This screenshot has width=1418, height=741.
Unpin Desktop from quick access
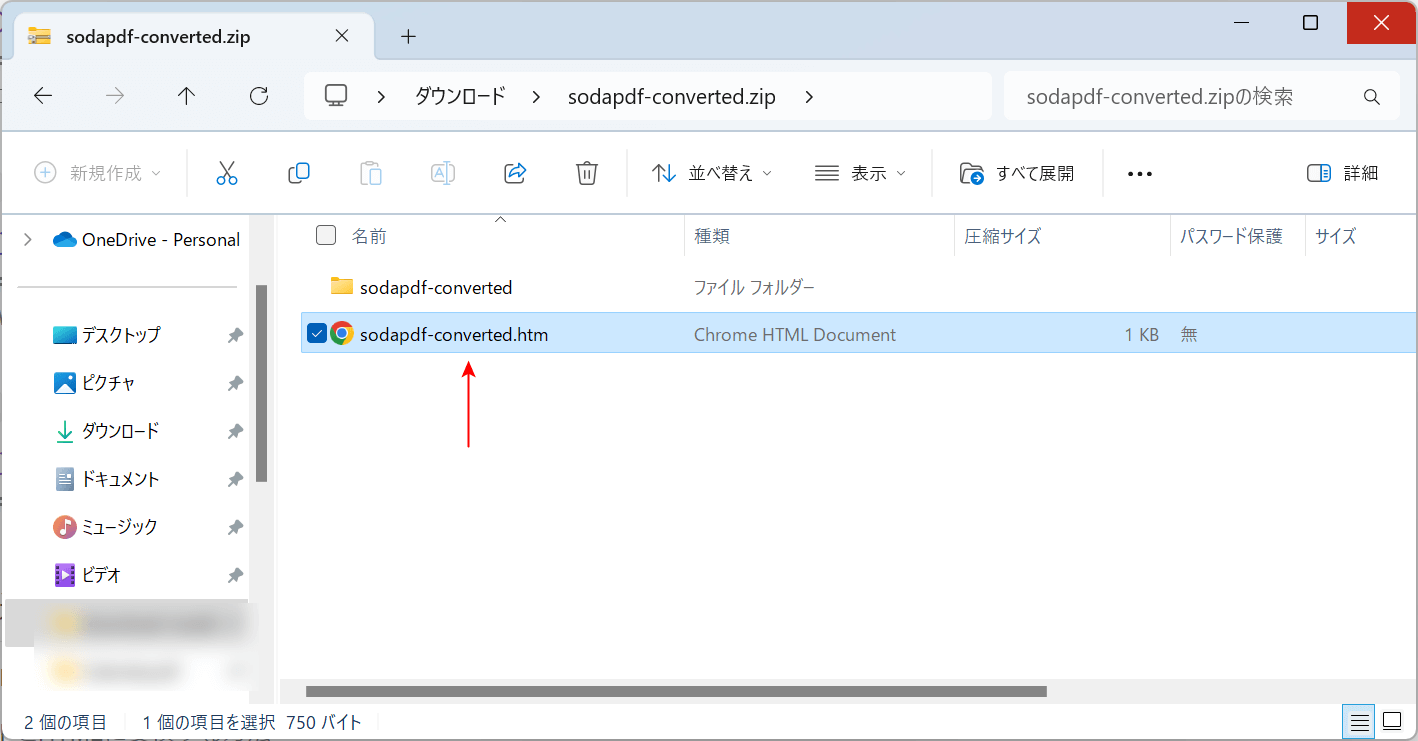click(235, 336)
